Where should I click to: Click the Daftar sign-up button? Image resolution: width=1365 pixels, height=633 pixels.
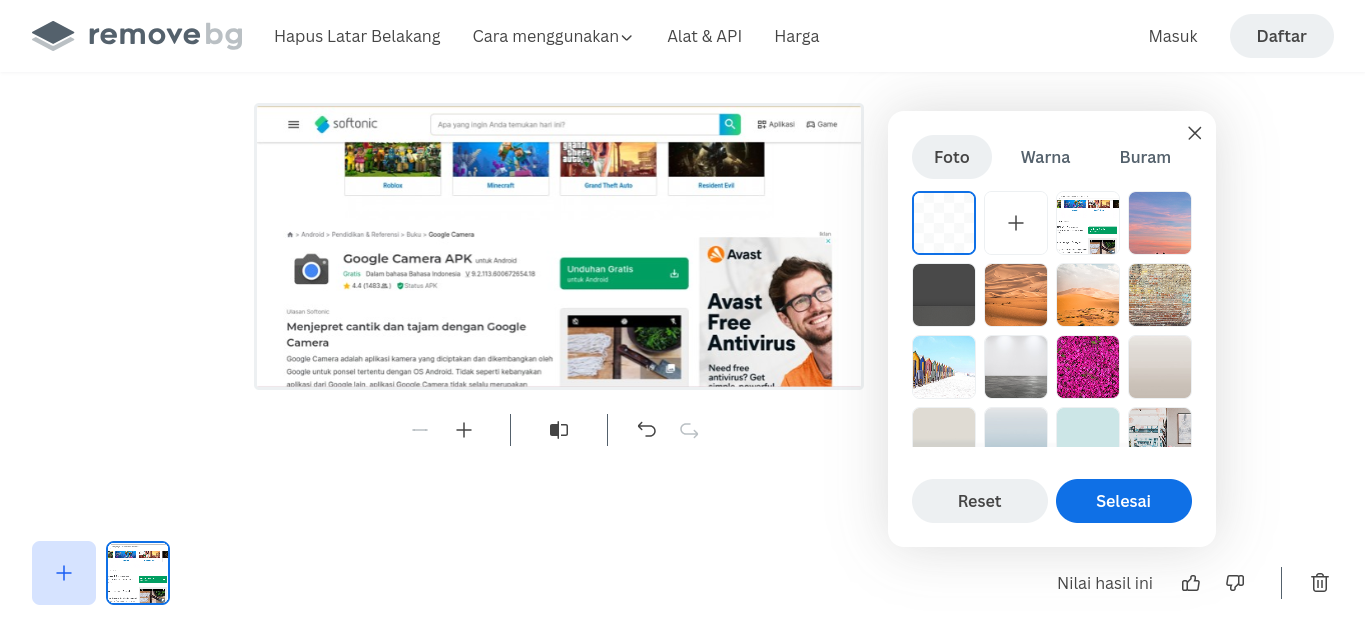pyautogui.click(x=1282, y=36)
